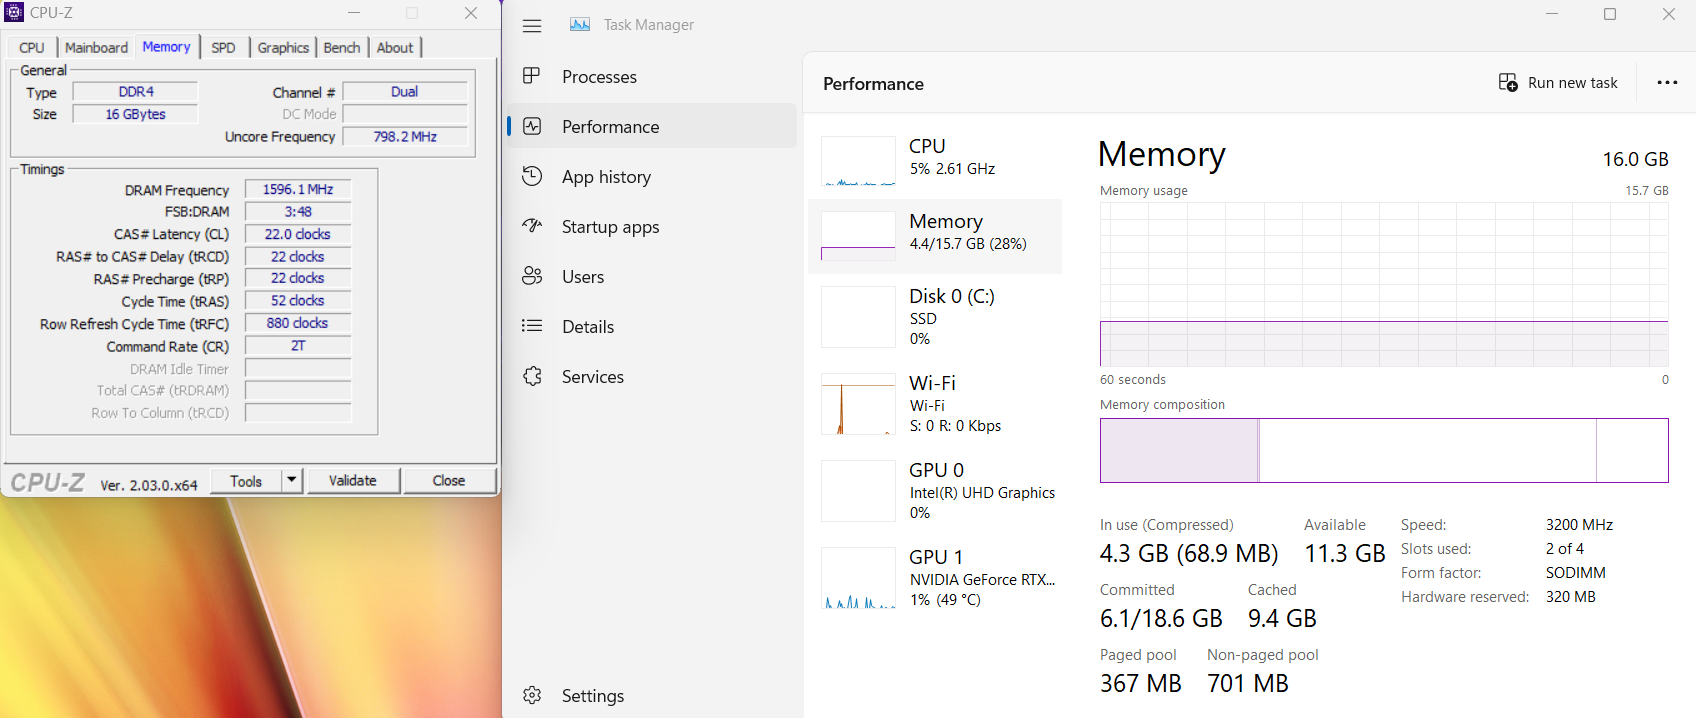Click the Cached memory value 9.4 GB

[1282, 618]
